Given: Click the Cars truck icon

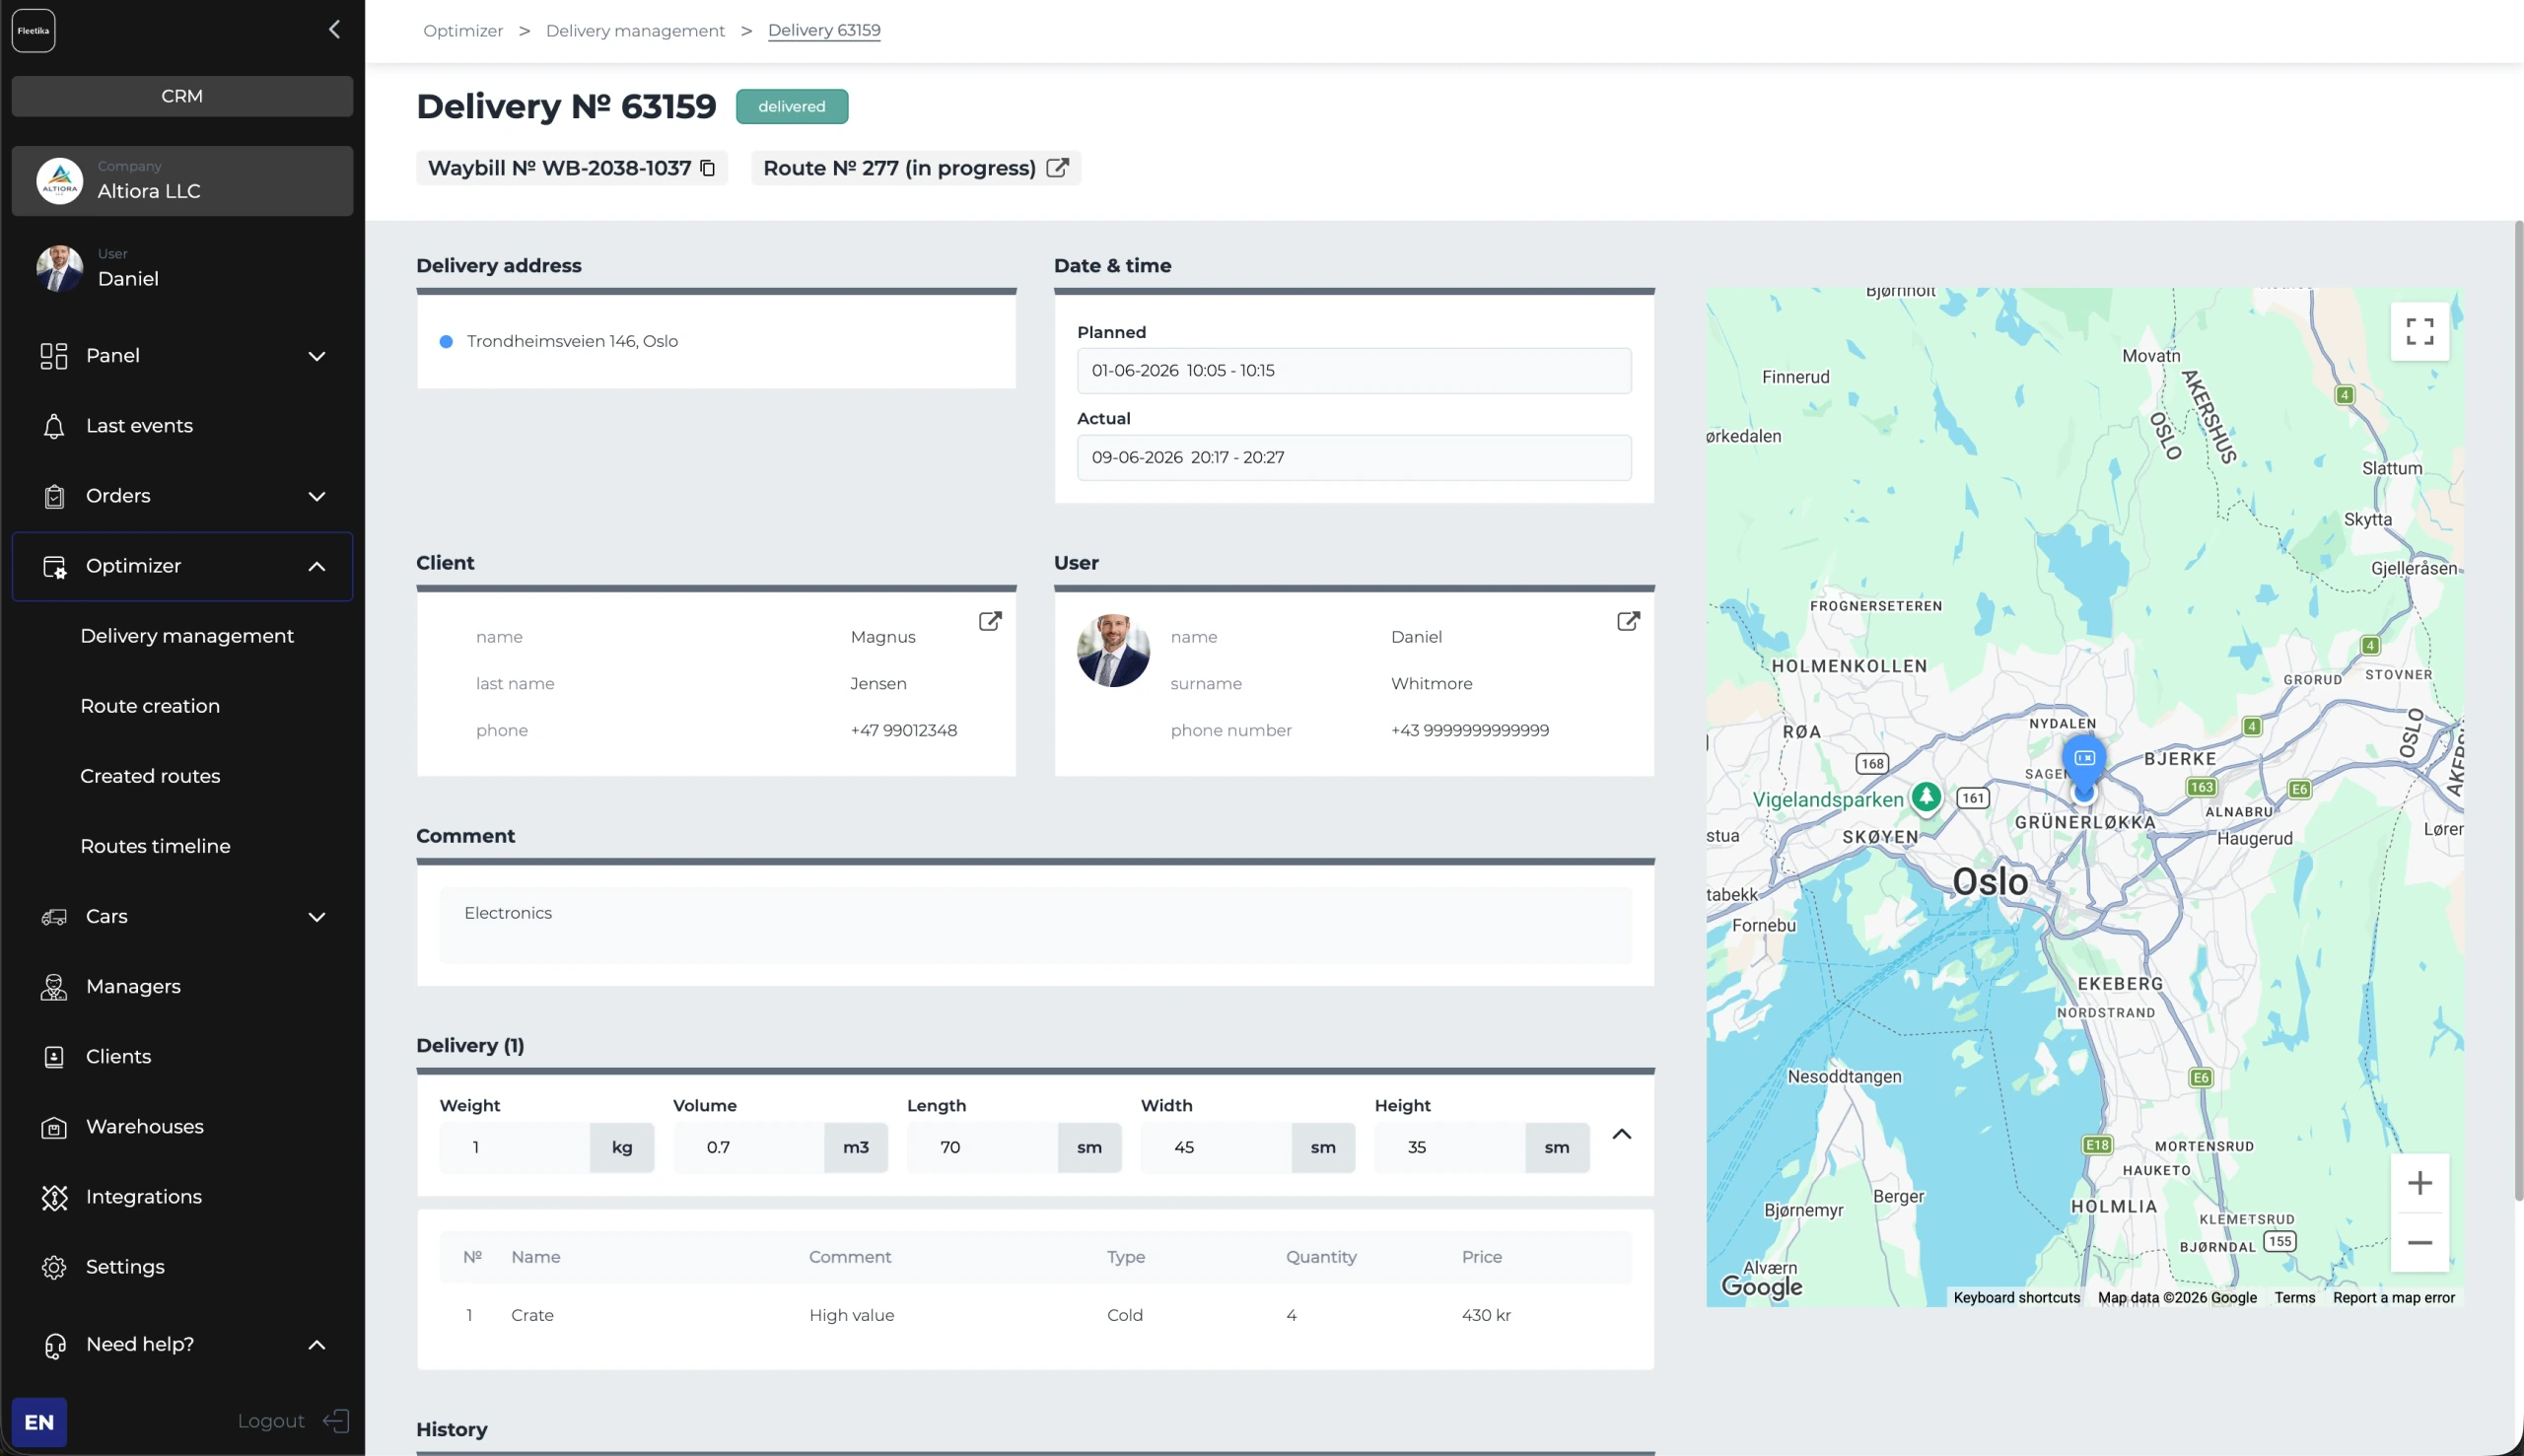Looking at the screenshot, I should pos(54,917).
